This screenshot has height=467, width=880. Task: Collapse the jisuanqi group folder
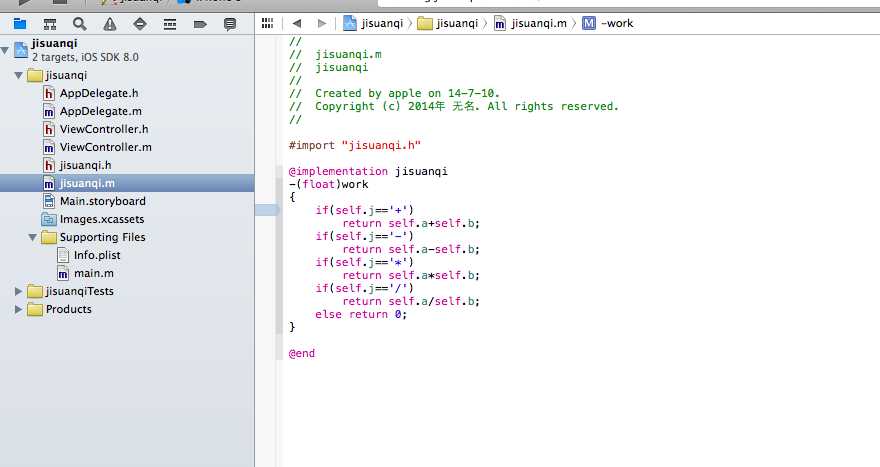pos(19,75)
